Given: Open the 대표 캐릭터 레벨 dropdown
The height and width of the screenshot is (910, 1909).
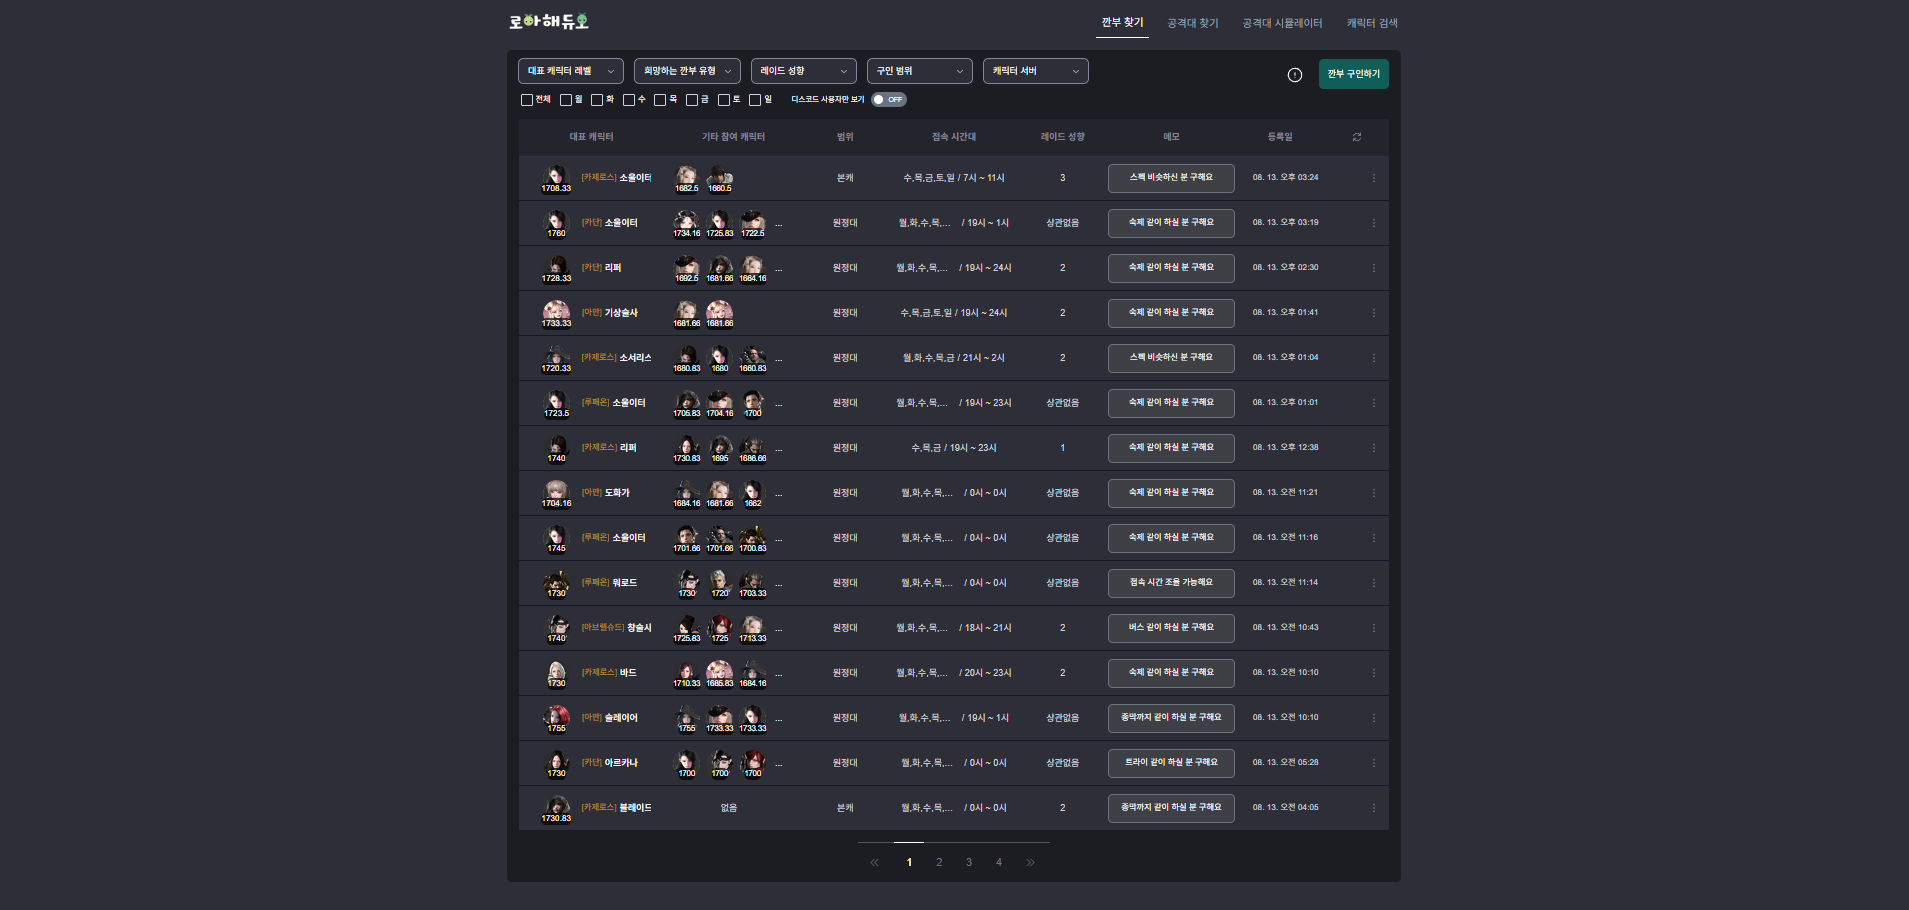Looking at the screenshot, I should 570,71.
